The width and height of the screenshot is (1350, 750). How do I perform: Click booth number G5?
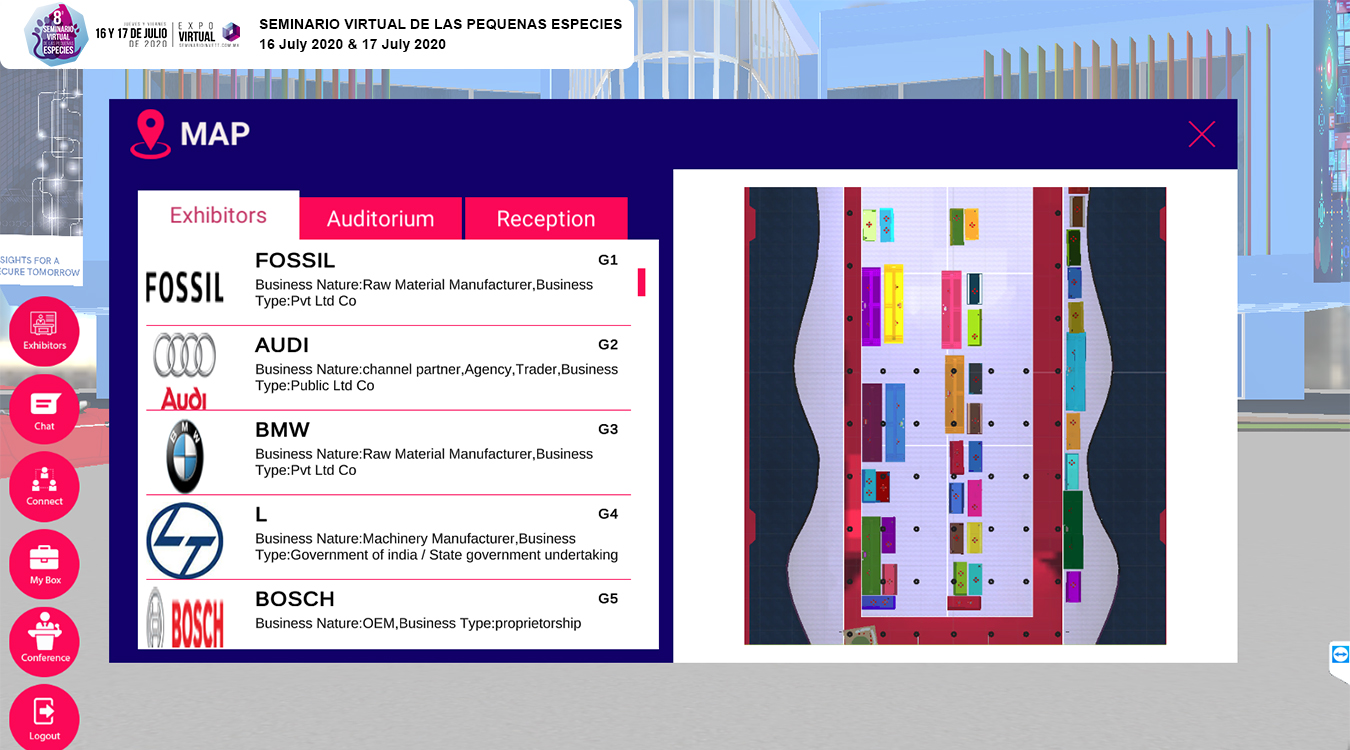coord(608,599)
